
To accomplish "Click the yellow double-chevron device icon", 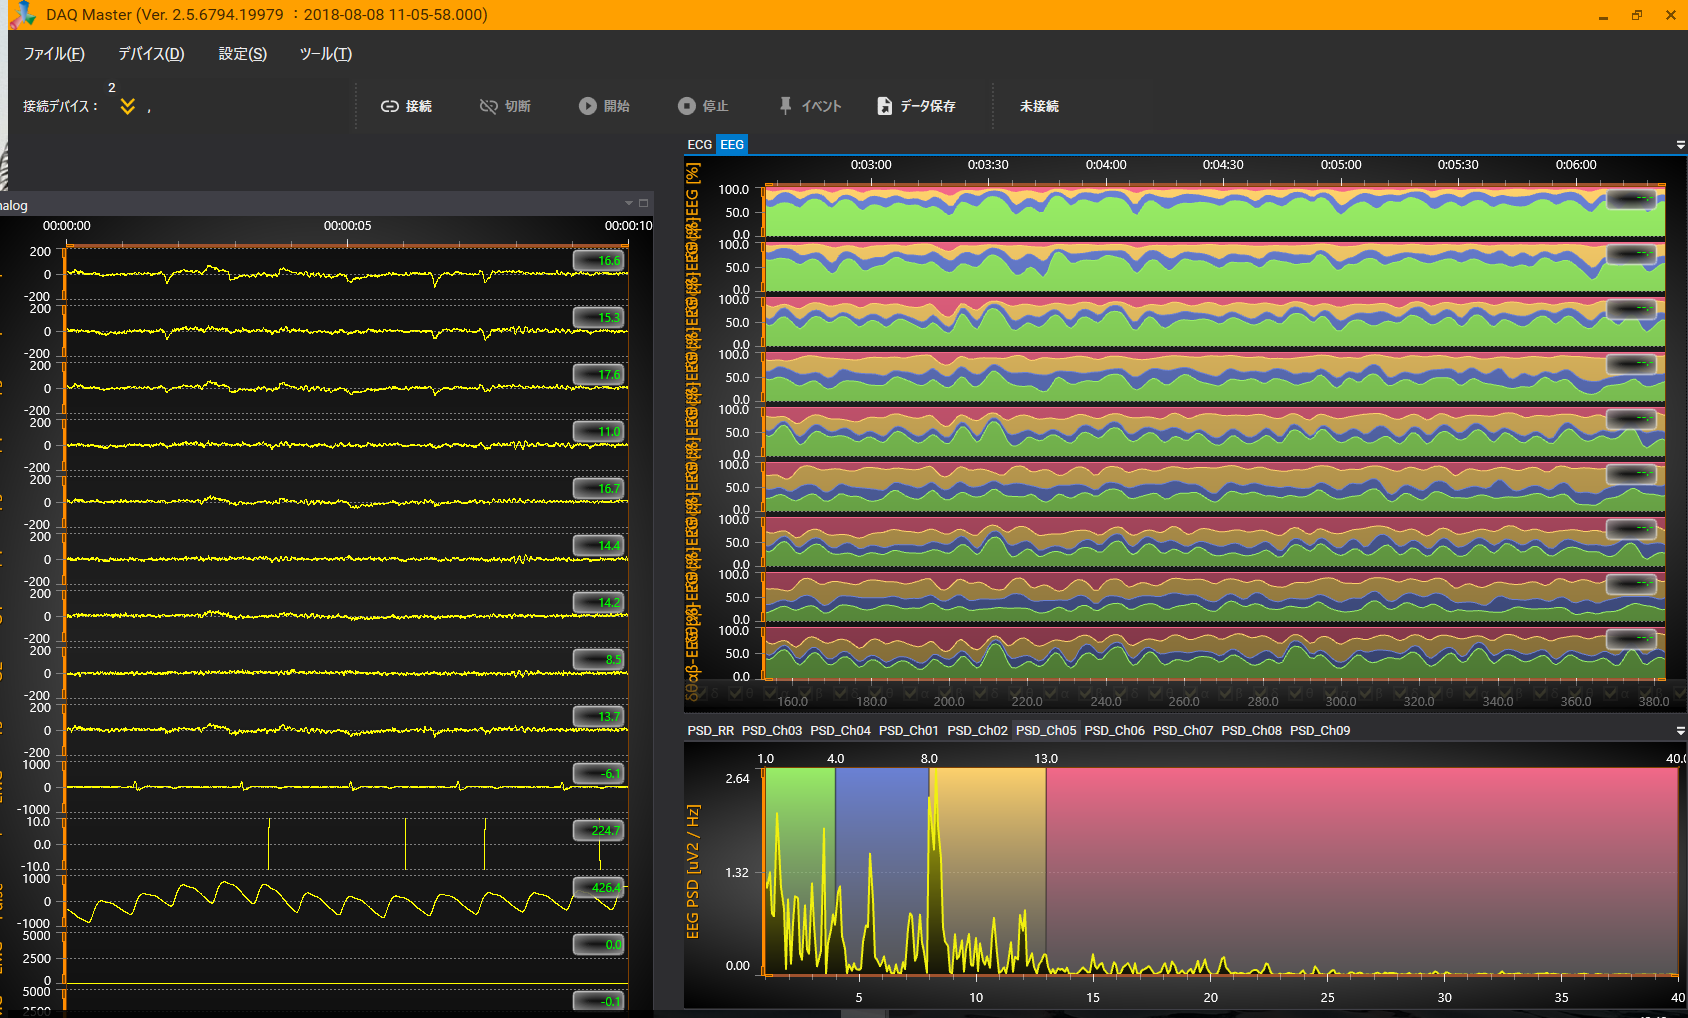I will tap(127, 106).
